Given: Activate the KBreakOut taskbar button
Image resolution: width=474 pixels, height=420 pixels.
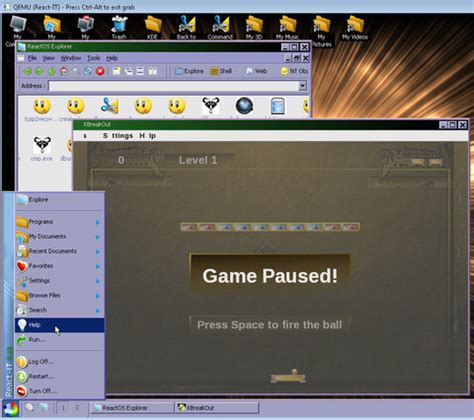Looking at the screenshot, I should [x=217, y=408].
